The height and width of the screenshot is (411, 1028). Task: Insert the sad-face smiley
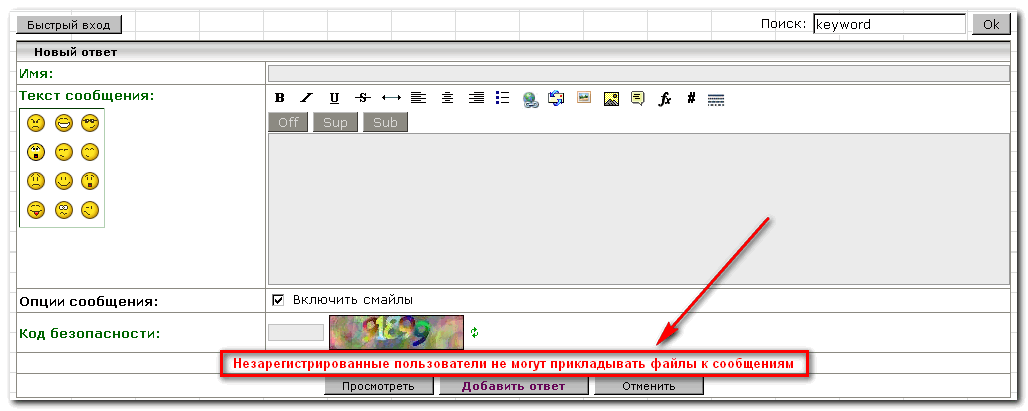pyautogui.click(x=35, y=180)
